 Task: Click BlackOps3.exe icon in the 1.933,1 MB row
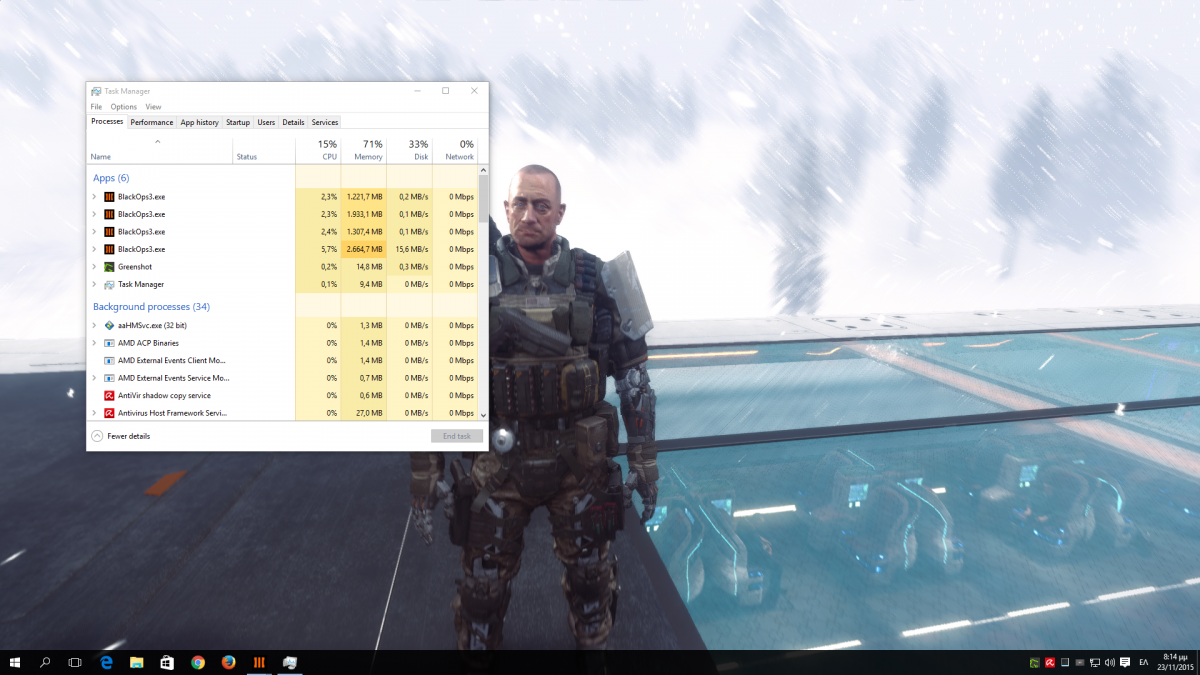coord(109,214)
